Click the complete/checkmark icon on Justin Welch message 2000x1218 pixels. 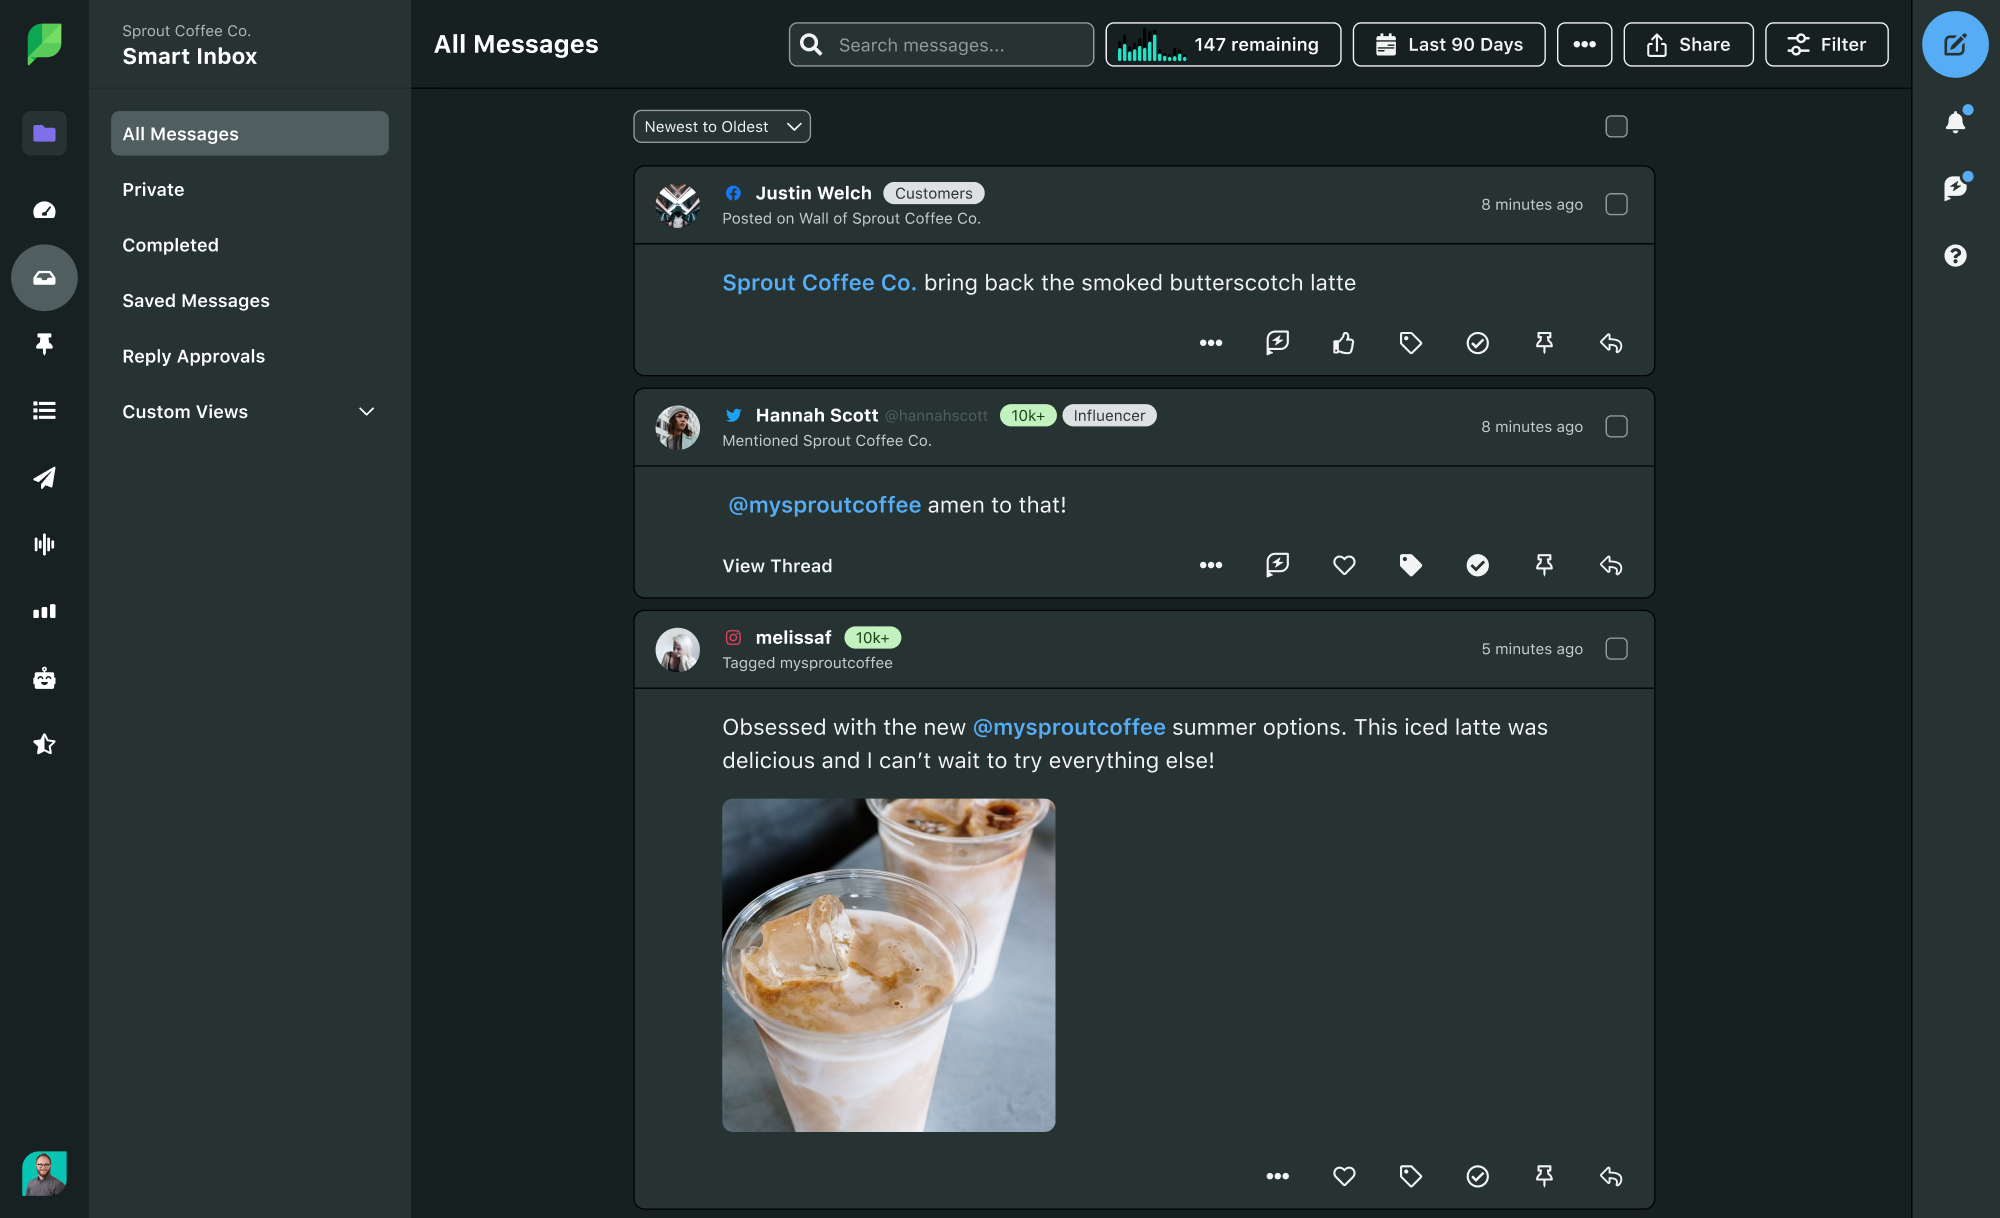(1476, 341)
